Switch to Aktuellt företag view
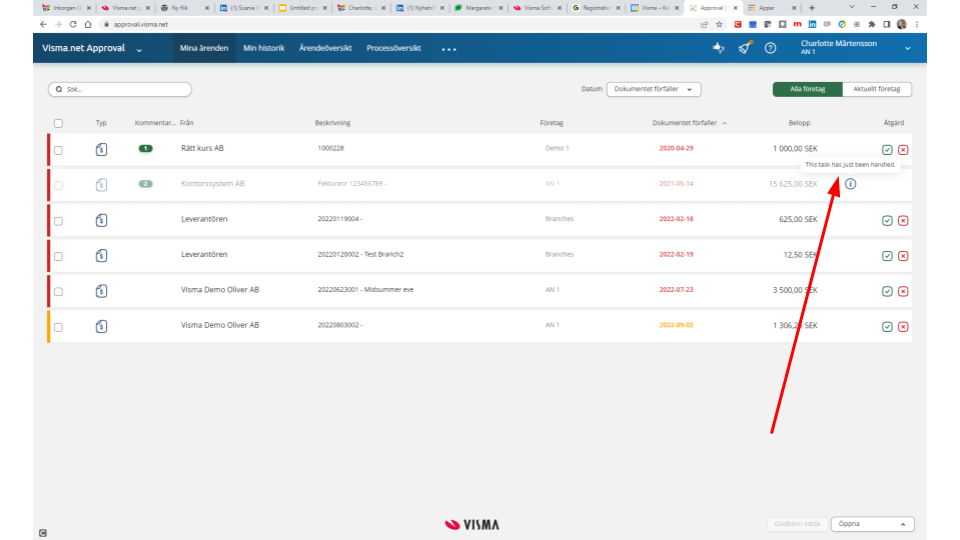This screenshot has width=960, height=540. (x=877, y=89)
